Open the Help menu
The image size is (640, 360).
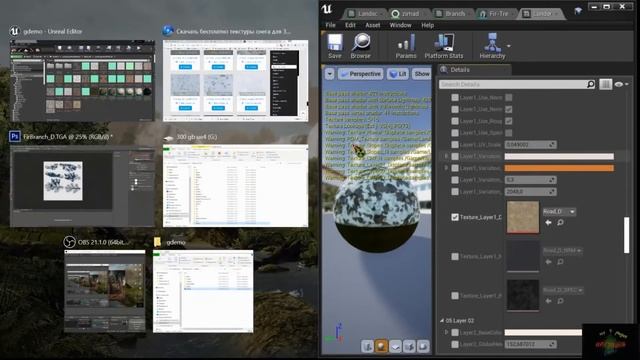click(x=427, y=25)
